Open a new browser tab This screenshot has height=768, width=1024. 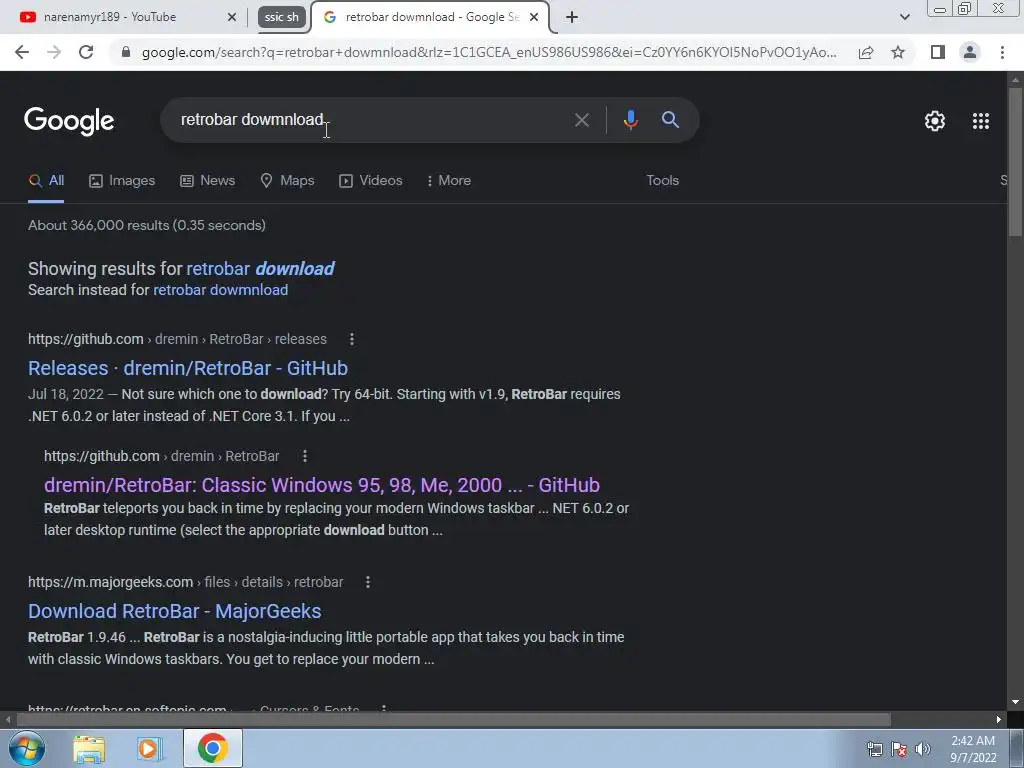(x=571, y=17)
